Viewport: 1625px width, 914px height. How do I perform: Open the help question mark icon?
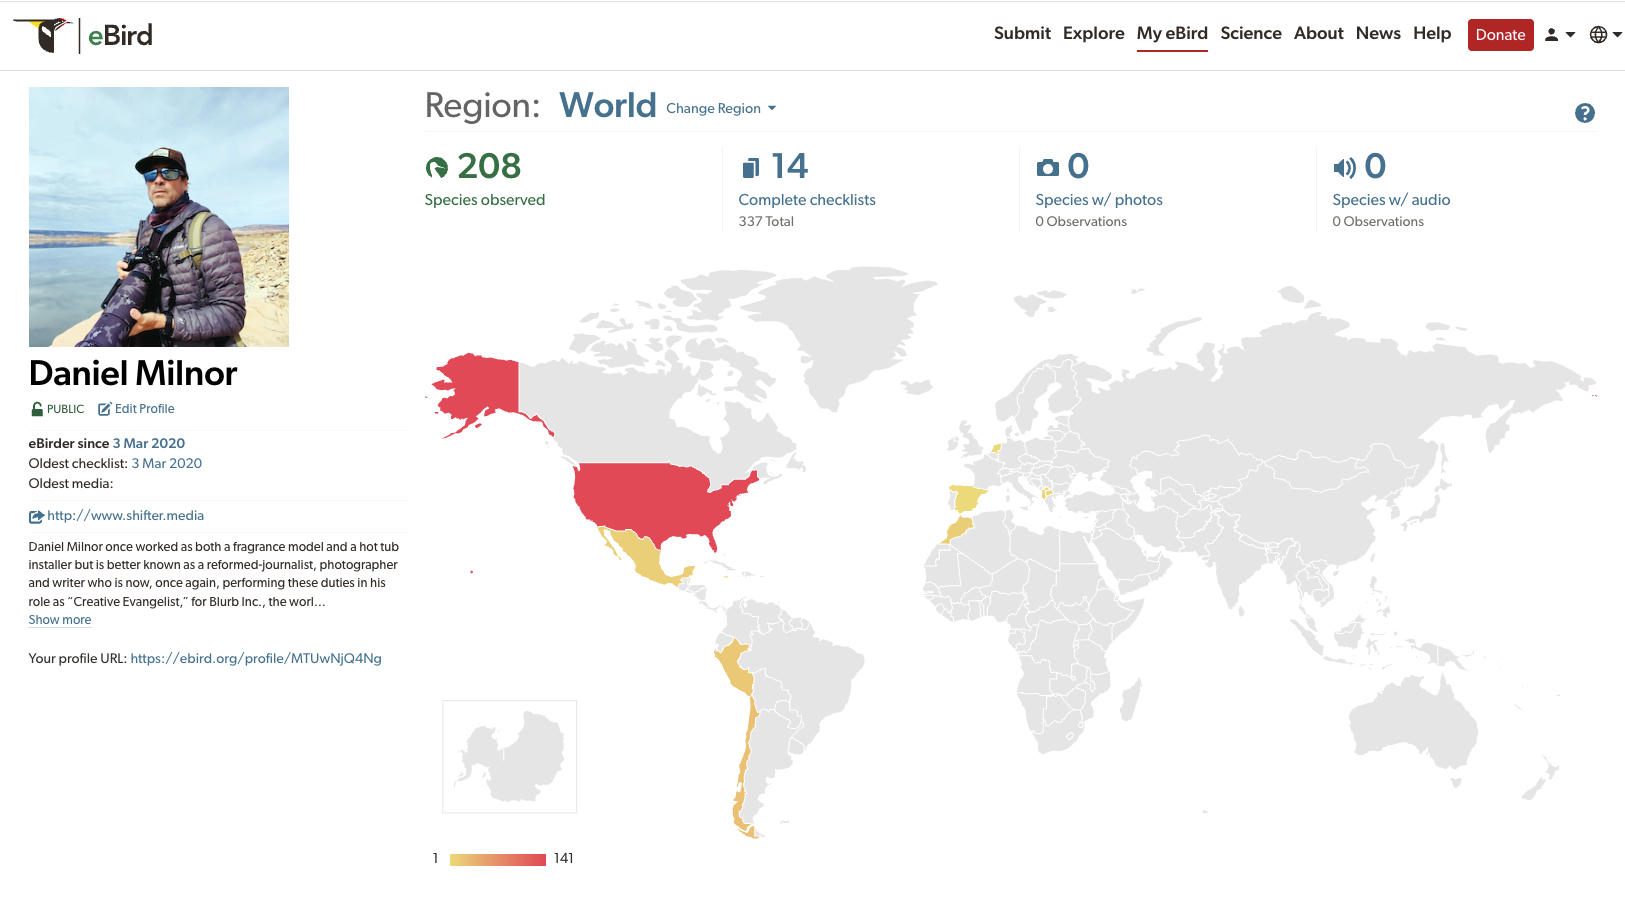point(1584,113)
